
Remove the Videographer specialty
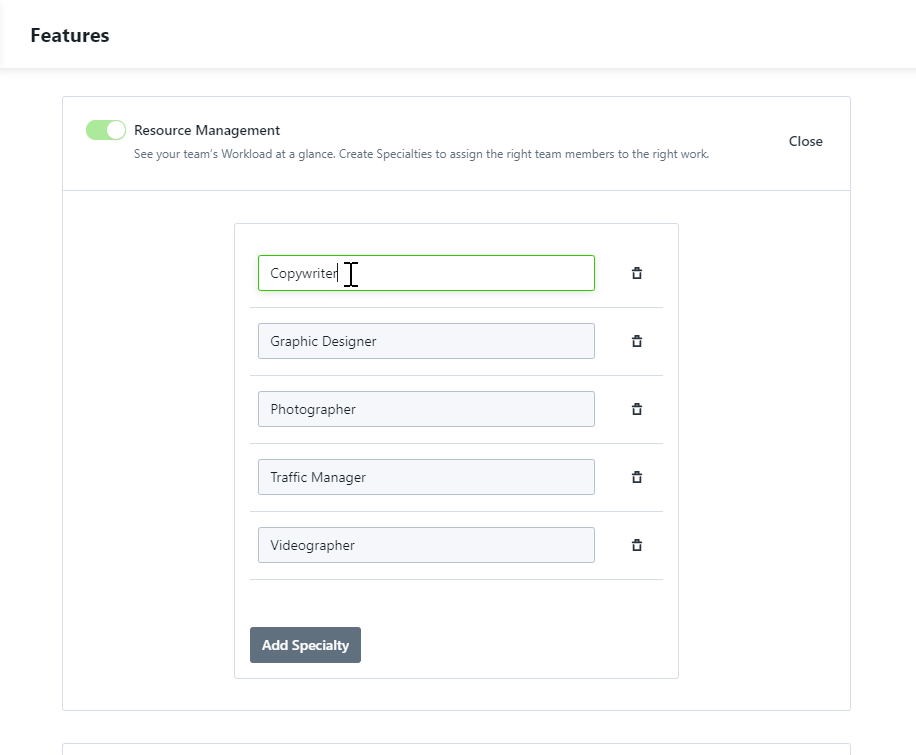pyautogui.click(x=637, y=545)
